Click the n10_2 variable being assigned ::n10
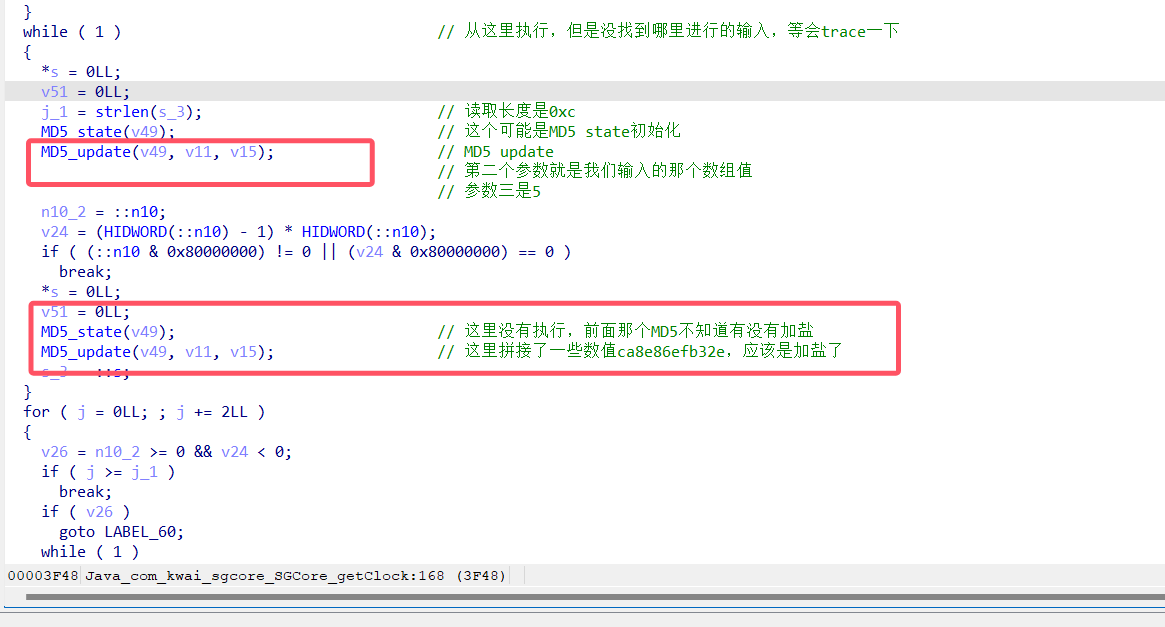Image resolution: width=1165 pixels, height=627 pixels. 62,212
